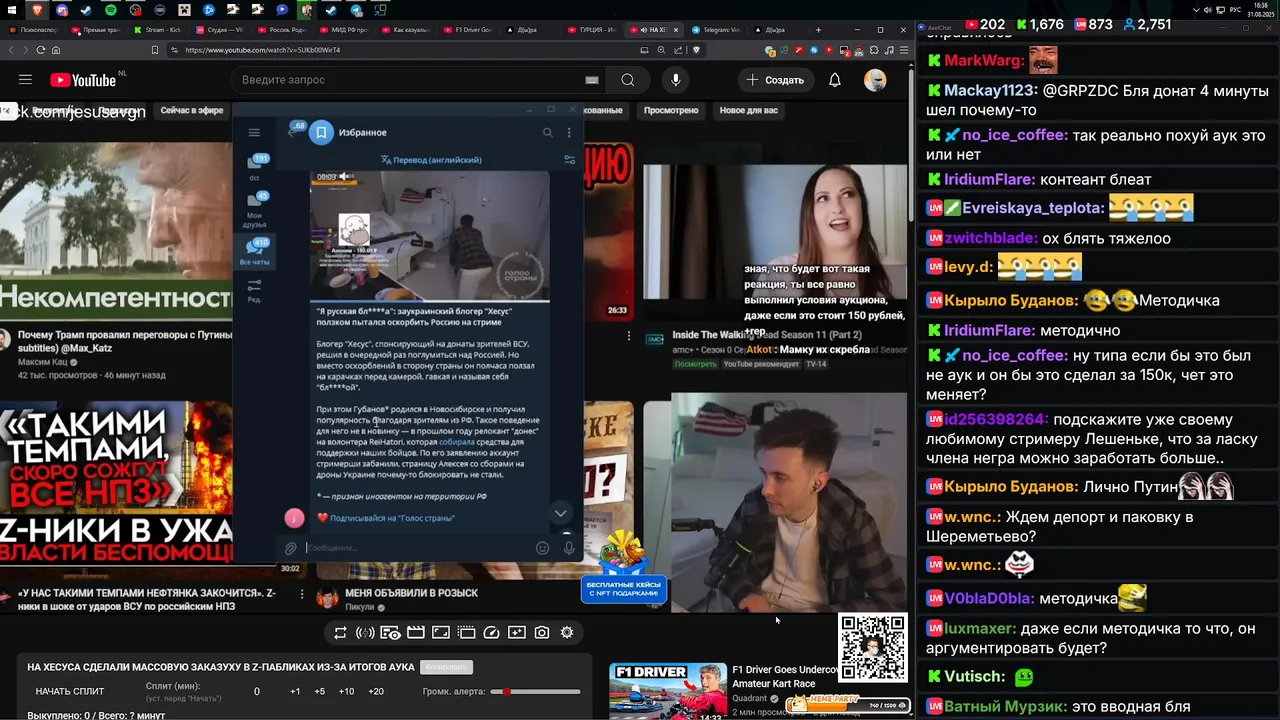Follow 'Подписывайся на "Голос страны"' link
The height and width of the screenshot is (720, 1280).
tap(392, 518)
